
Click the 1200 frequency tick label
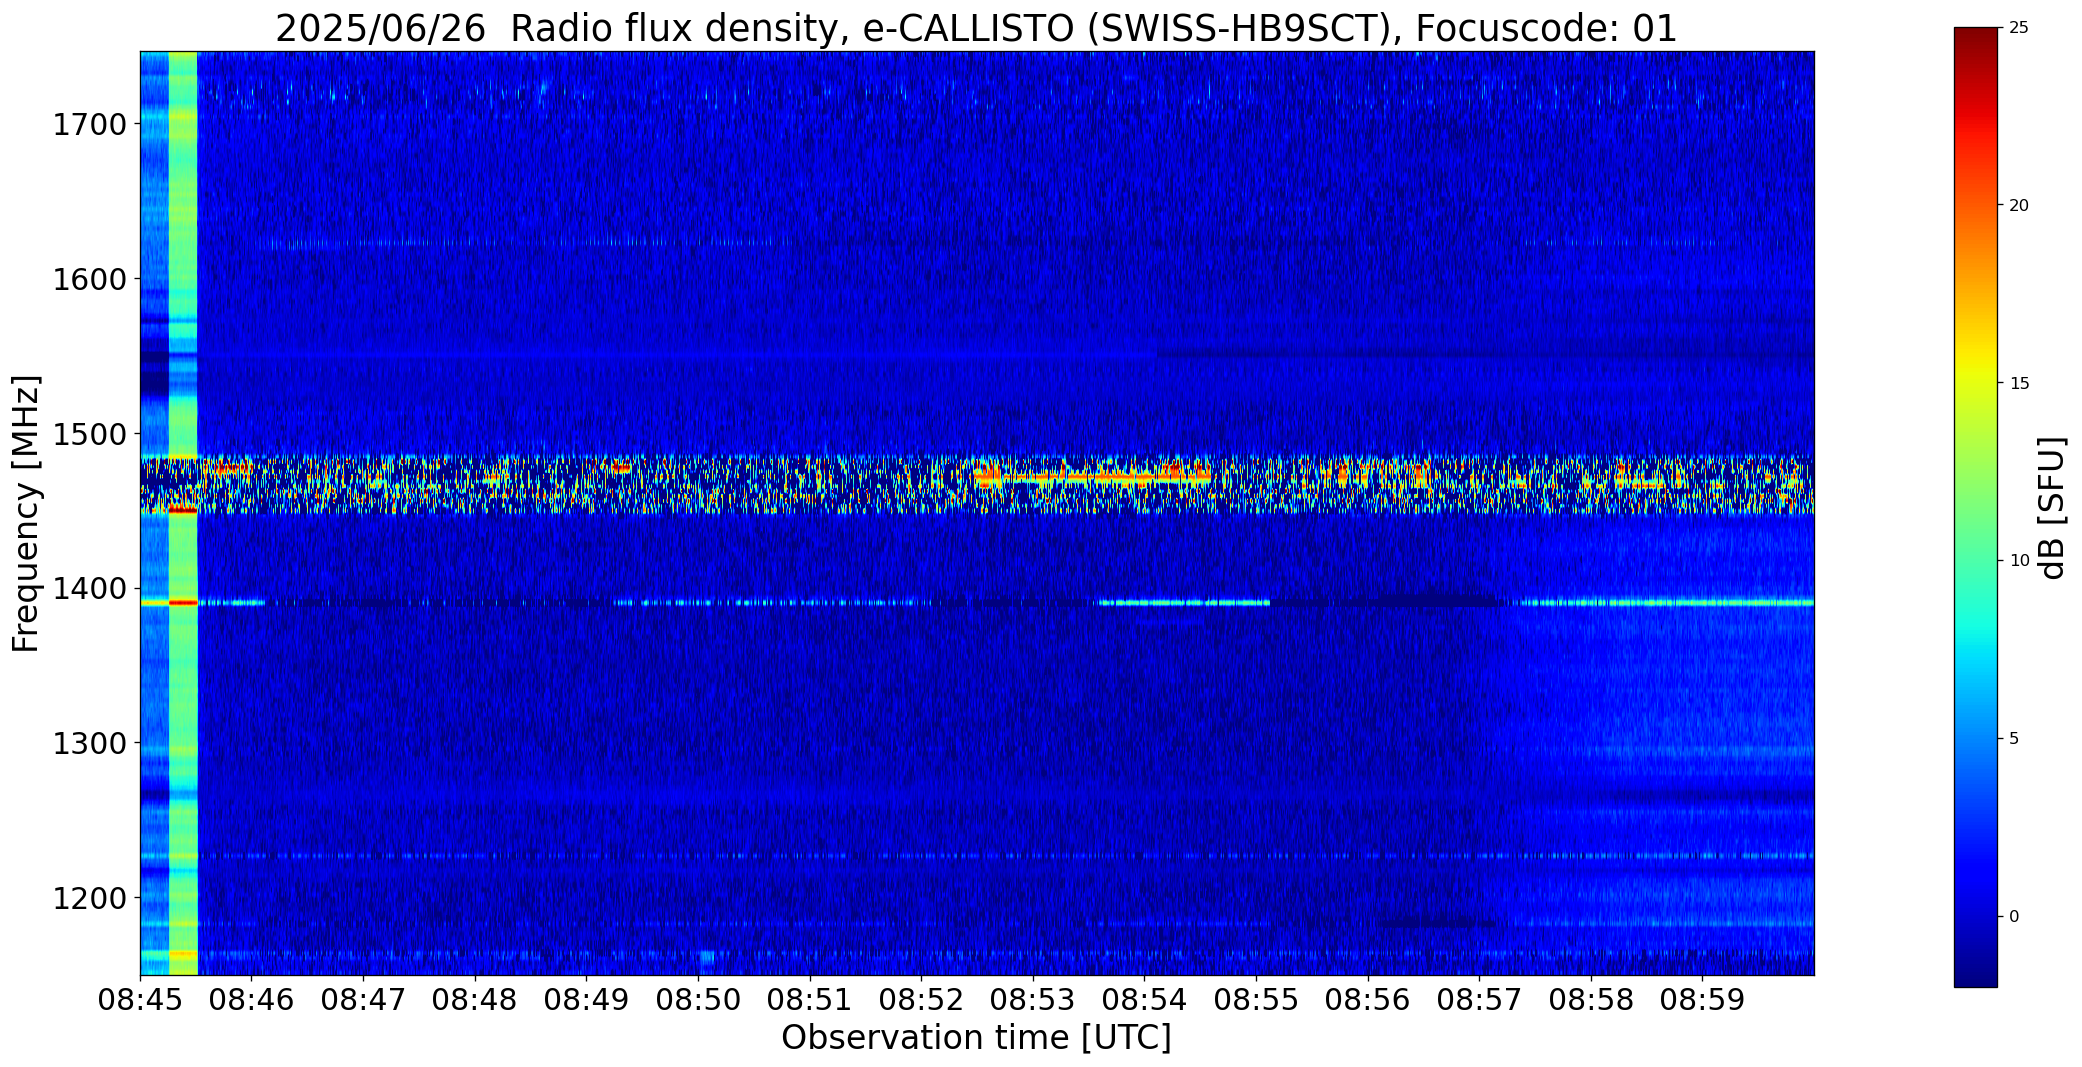pyautogui.click(x=89, y=898)
